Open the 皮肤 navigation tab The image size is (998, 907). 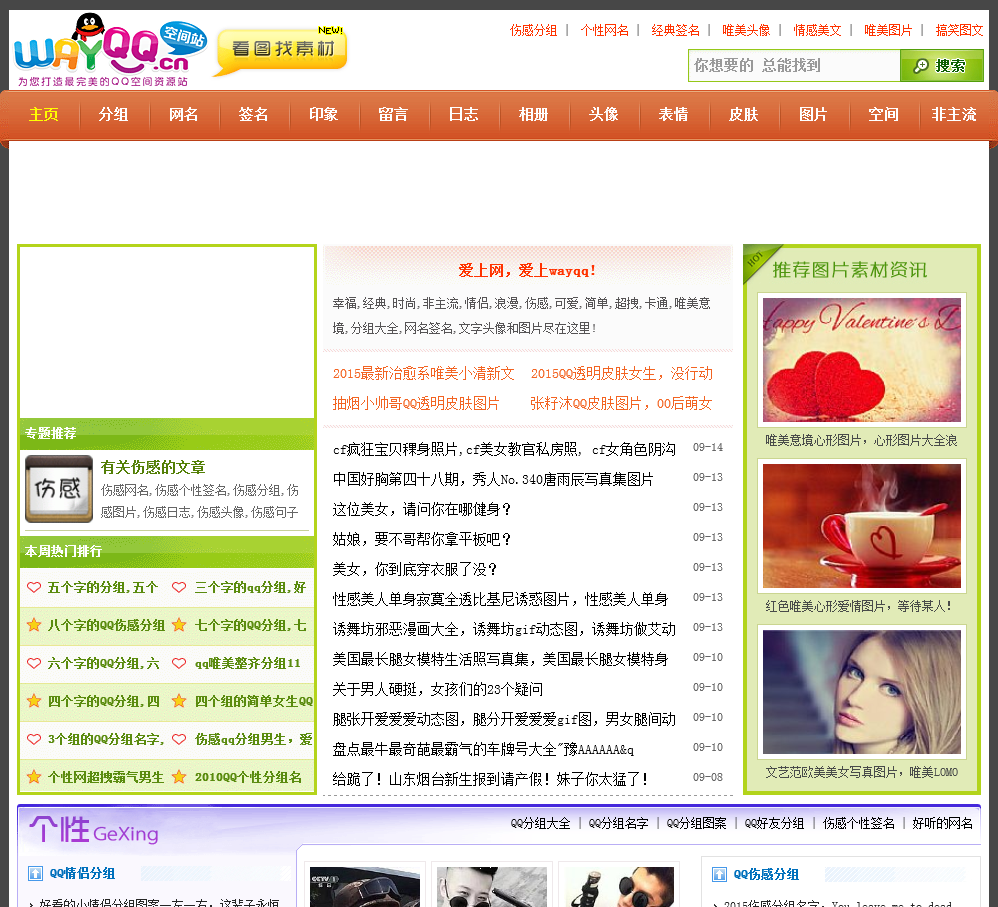pyautogui.click(x=743, y=115)
